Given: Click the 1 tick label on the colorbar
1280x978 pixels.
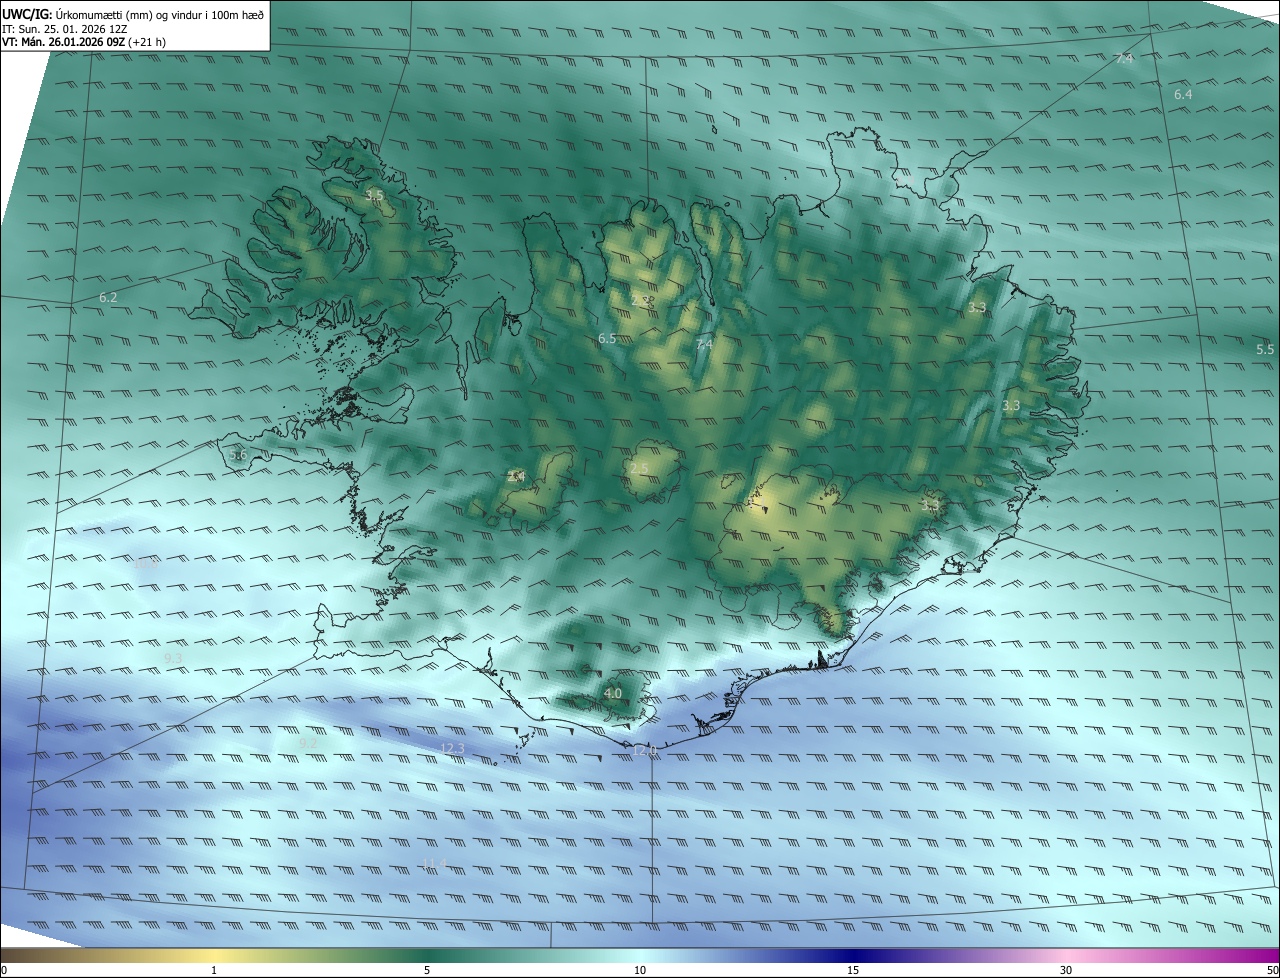Looking at the screenshot, I should point(214,970).
